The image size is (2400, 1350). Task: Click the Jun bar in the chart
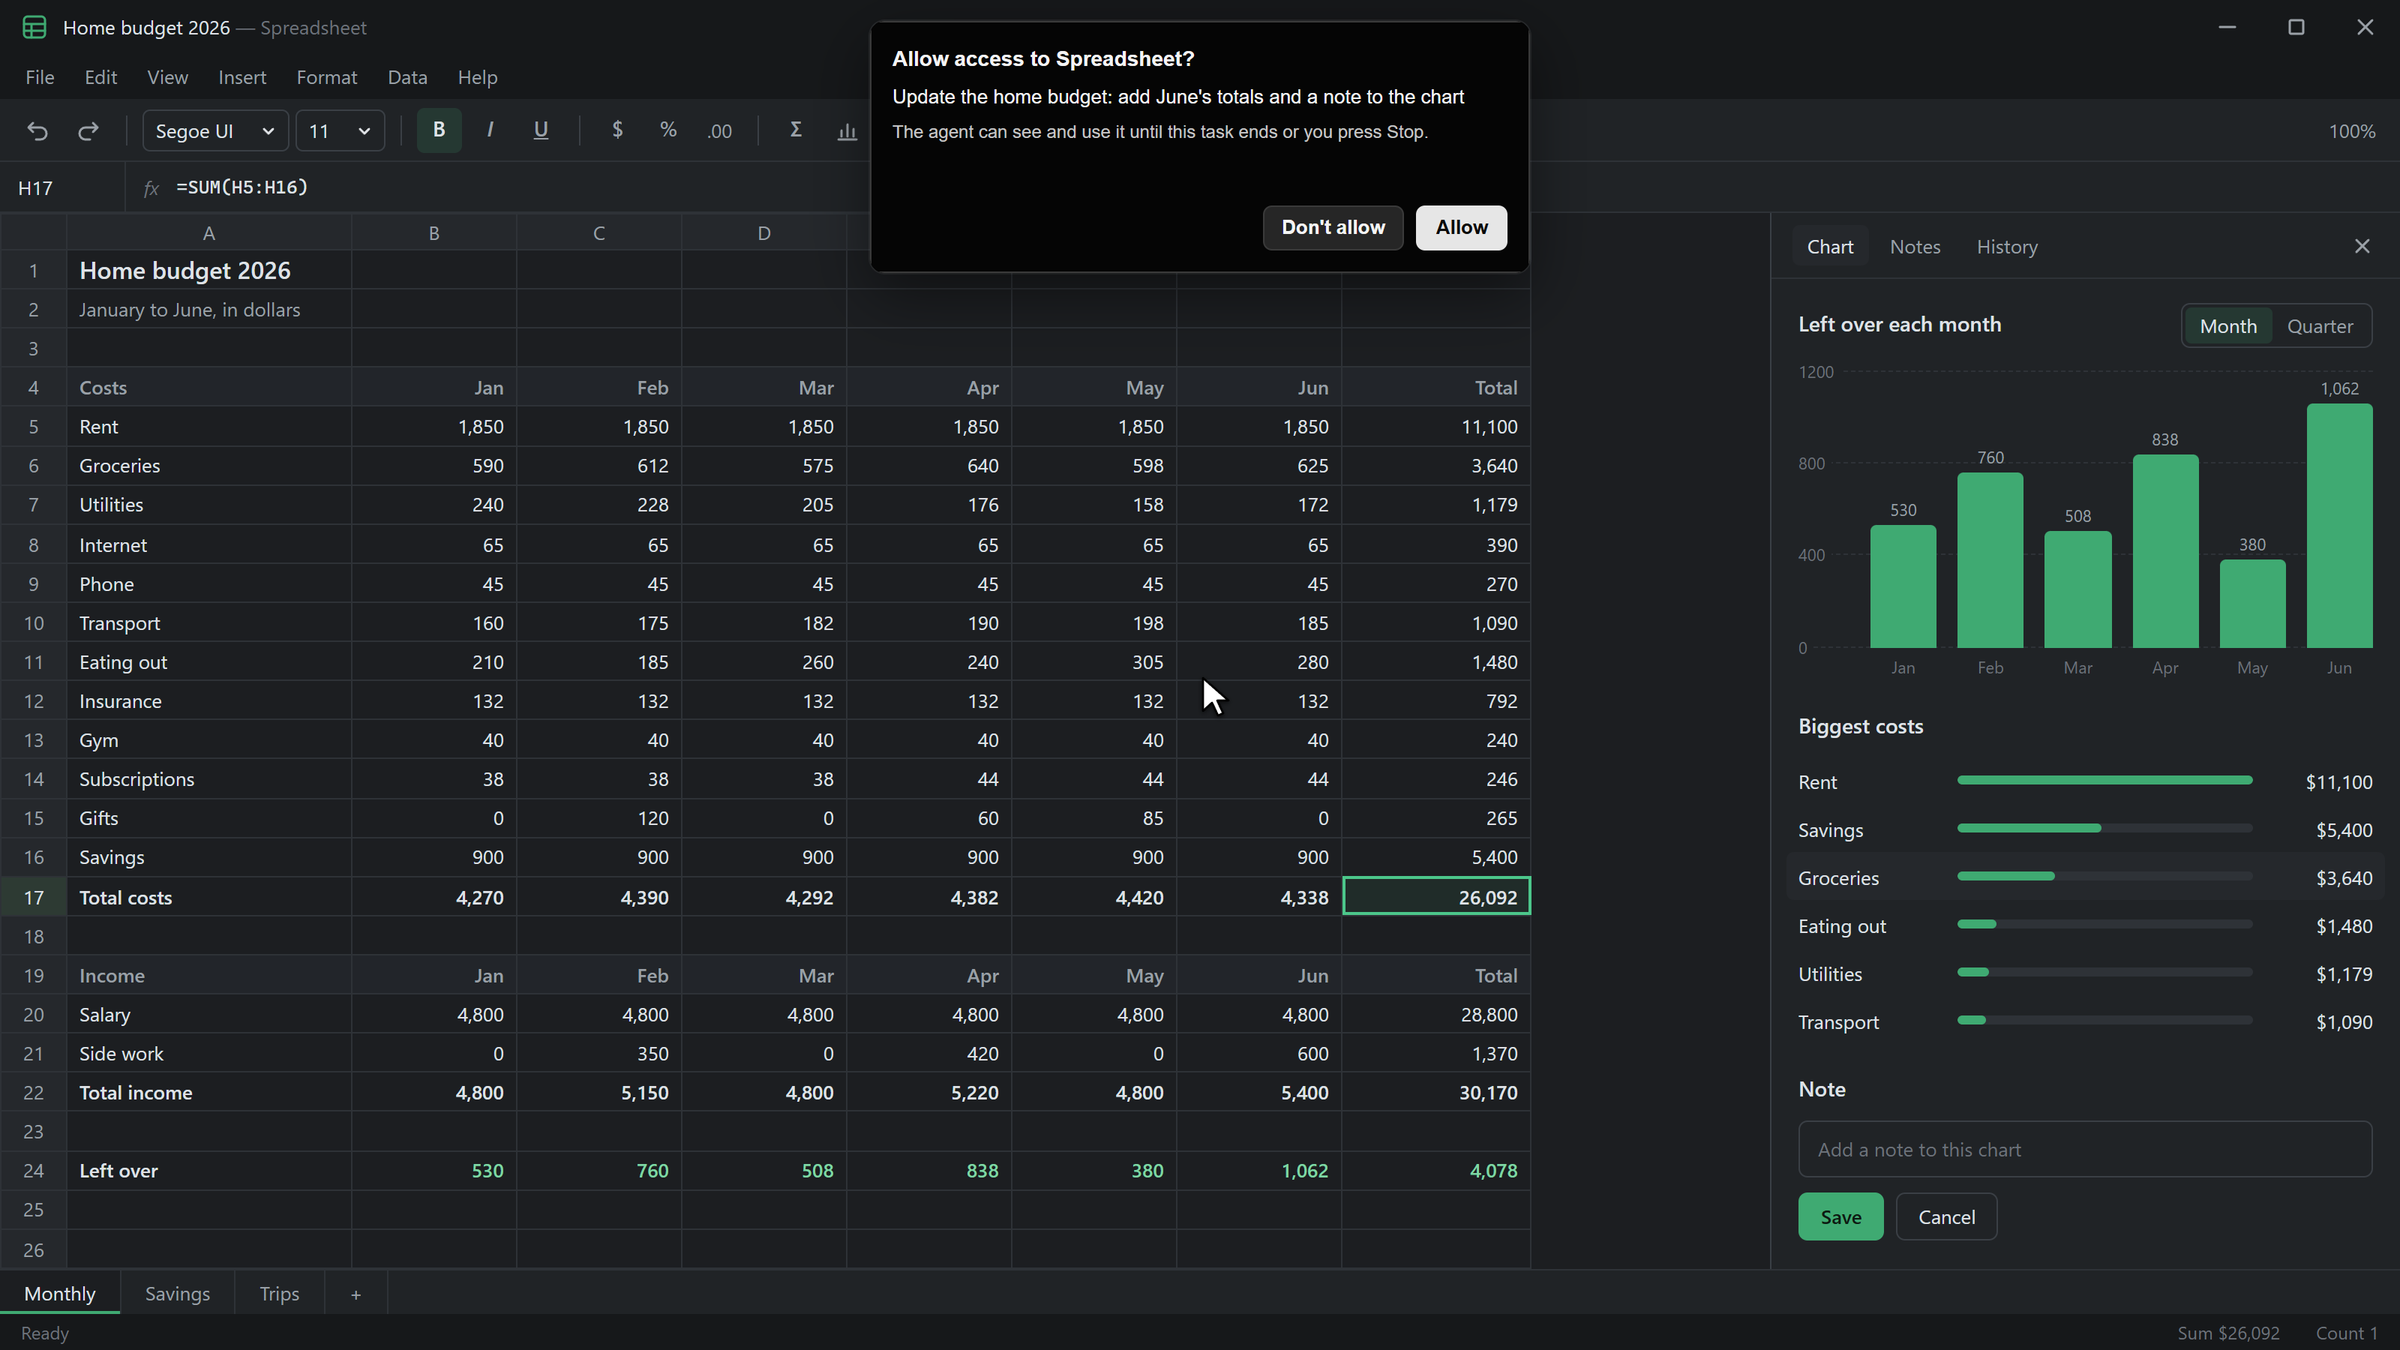click(2339, 526)
